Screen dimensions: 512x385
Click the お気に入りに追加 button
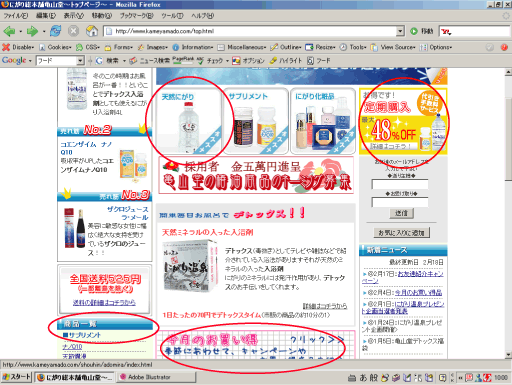401,233
